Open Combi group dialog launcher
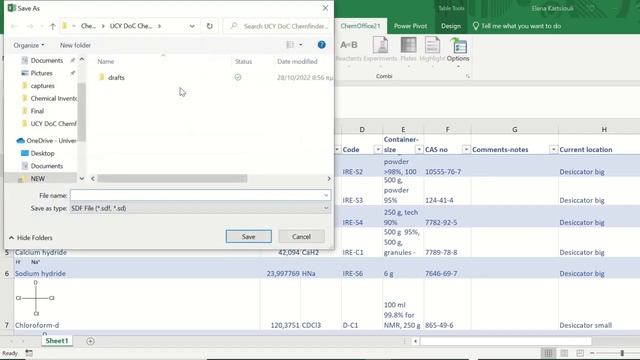This screenshot has height=360, width=640. (468, 76)
